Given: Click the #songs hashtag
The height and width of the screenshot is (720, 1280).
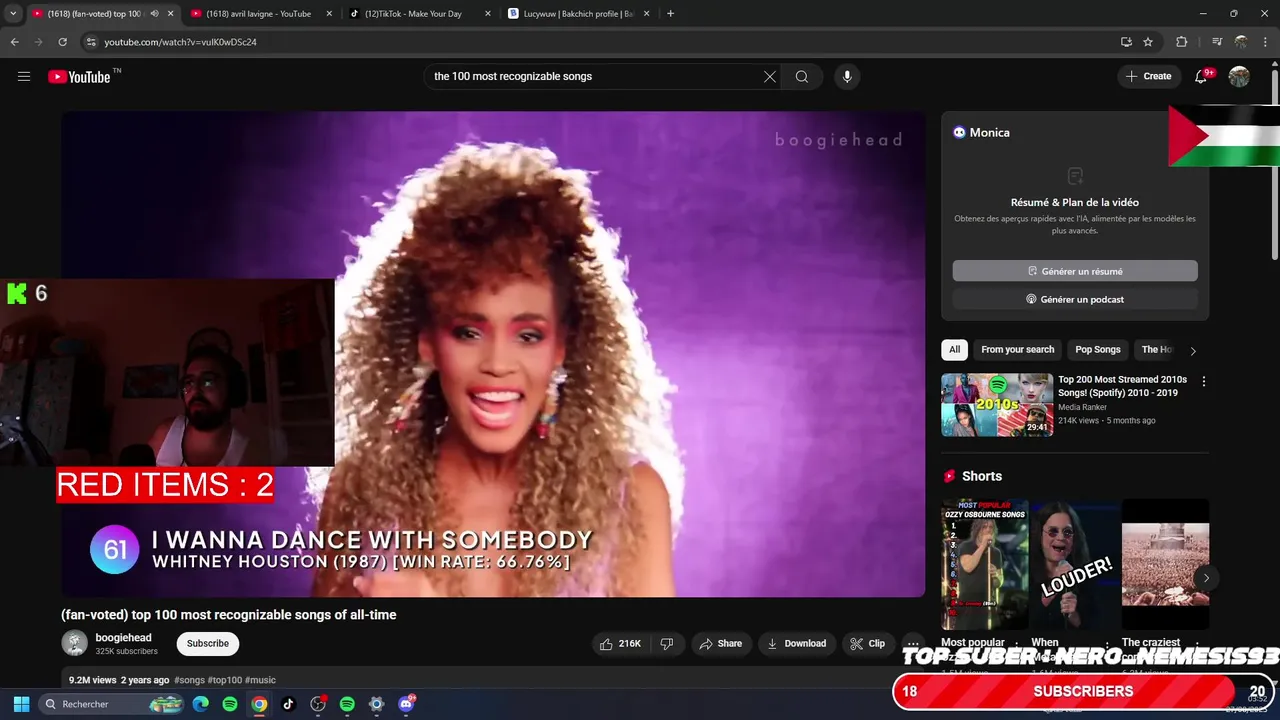Looking at the screenshot, I should point(189,680).
